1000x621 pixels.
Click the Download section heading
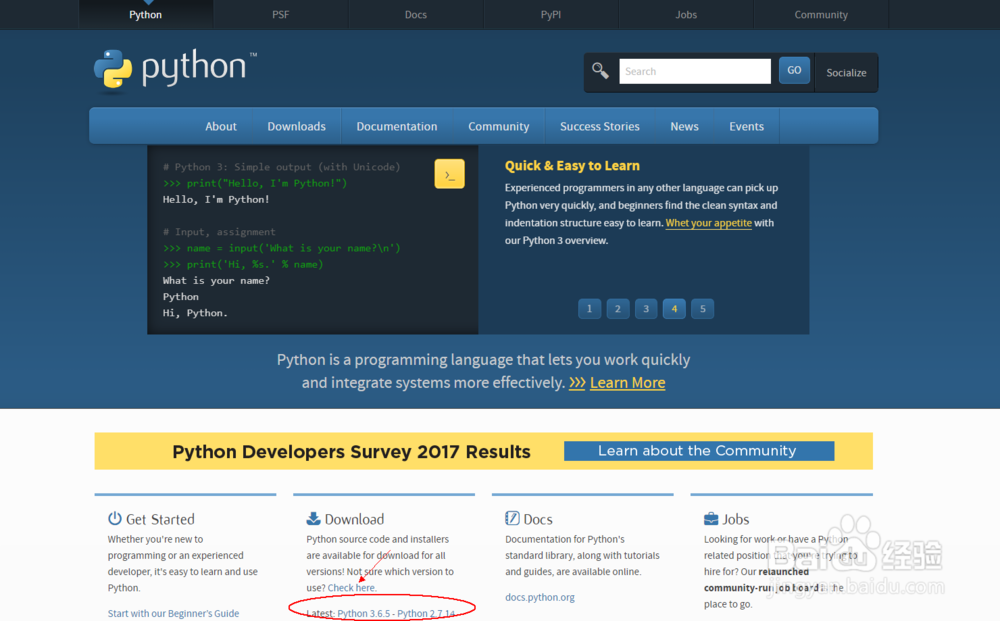click(x=354, y=519)
